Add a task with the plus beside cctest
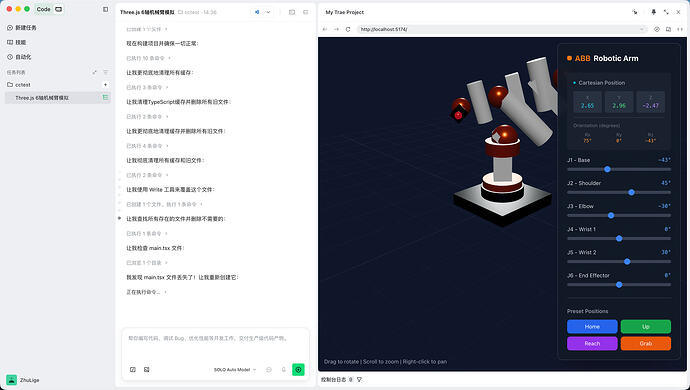Viewport: 690px width, 390px height. 105,85
